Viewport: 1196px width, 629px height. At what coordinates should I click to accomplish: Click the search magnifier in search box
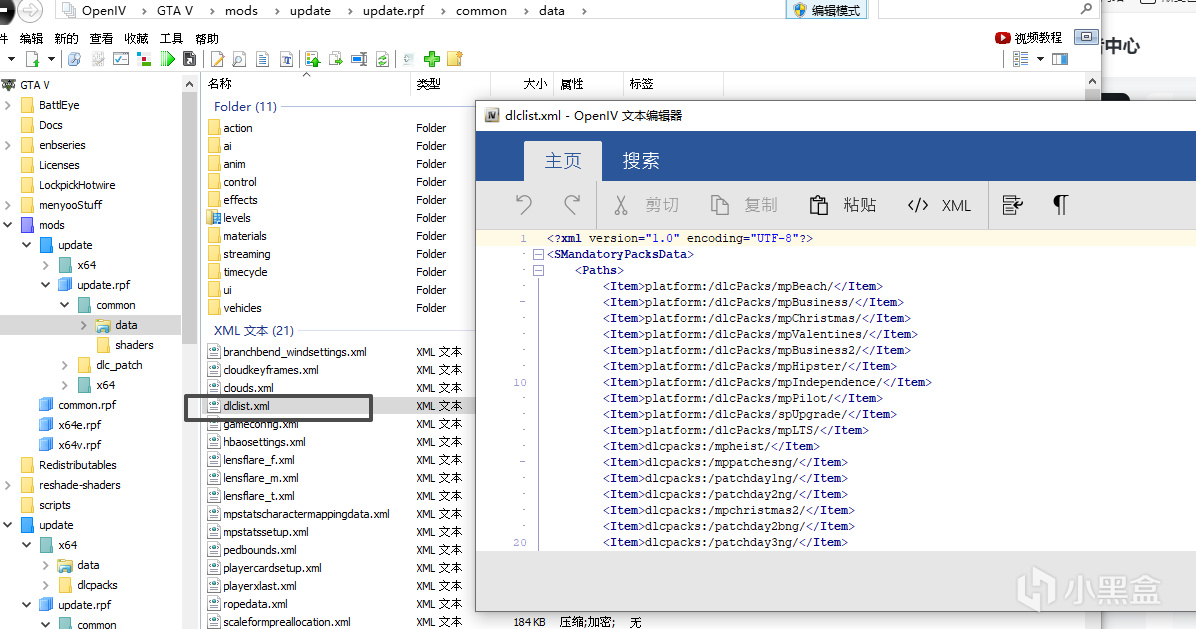coord(1086,8)
